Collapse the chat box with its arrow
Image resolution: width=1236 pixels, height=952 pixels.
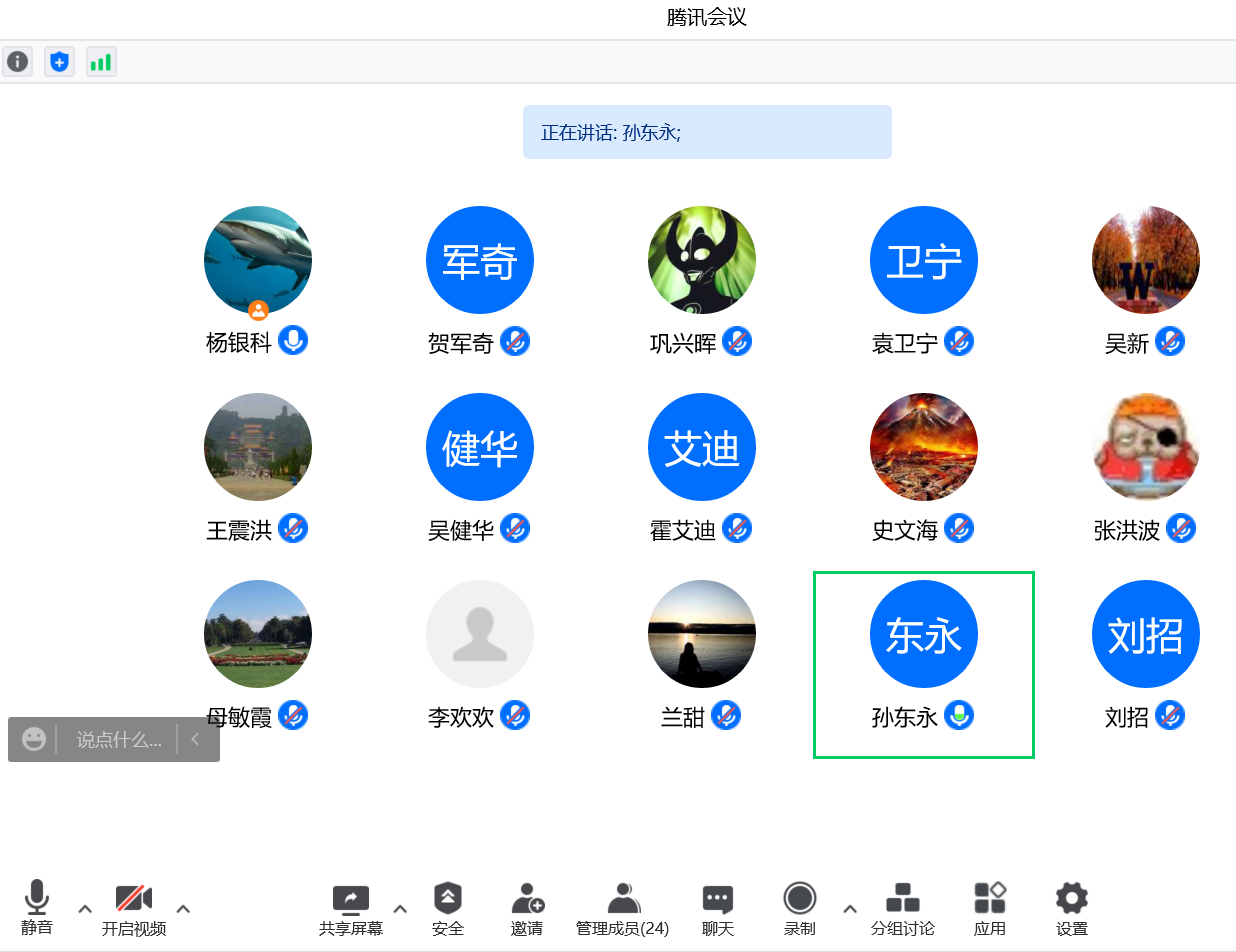tap(196, 740)
